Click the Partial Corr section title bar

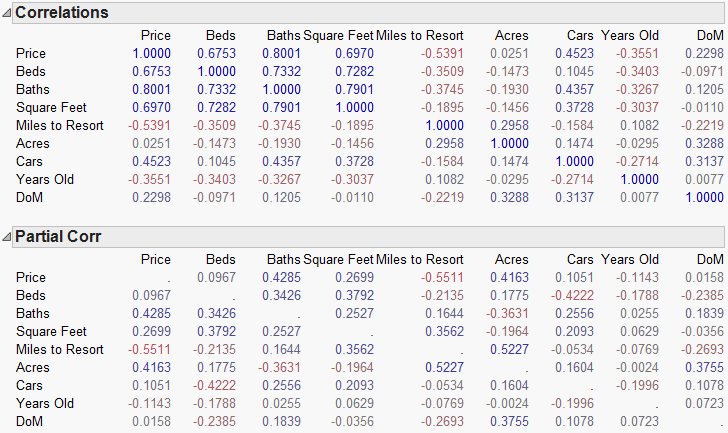(x=368, y=237)
